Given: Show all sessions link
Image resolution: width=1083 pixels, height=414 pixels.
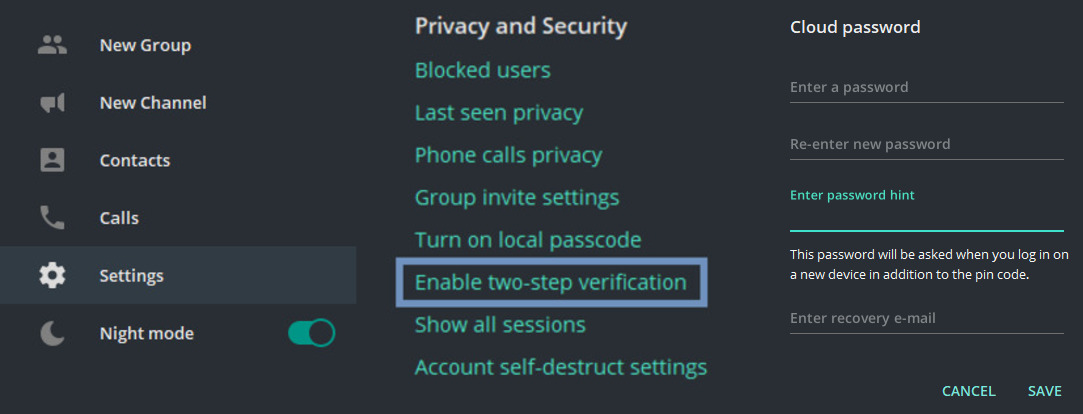Looking at the screenshot, I should point(500,325).
